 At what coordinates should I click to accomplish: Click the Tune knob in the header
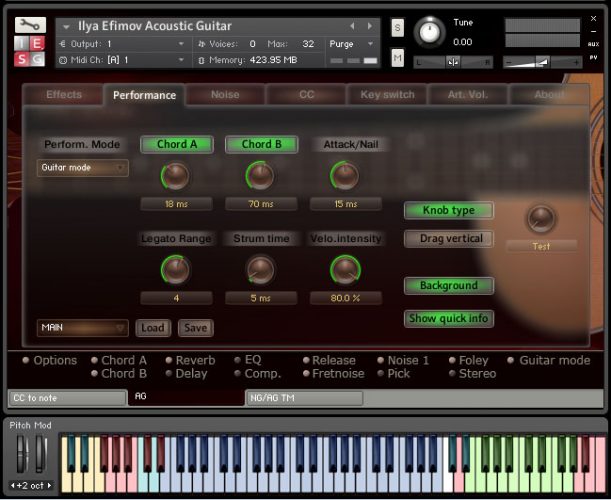pos(429,32)
